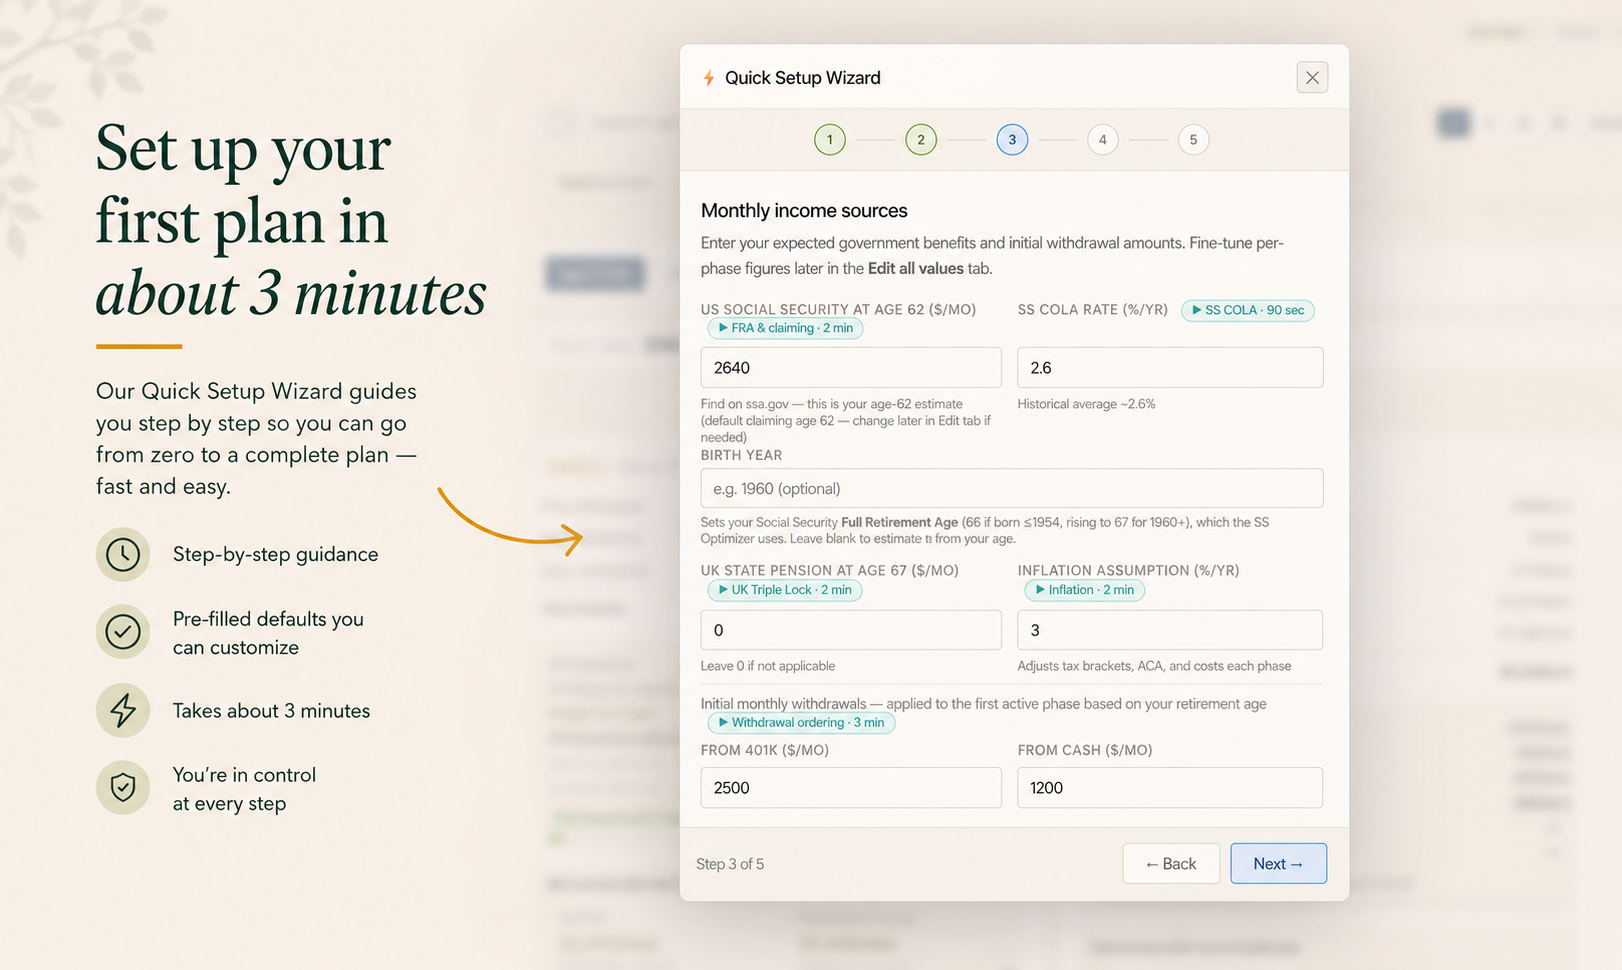Focus the Birth Year input field
Screen dimensions: 1622x970
[x=1012, y=489]
